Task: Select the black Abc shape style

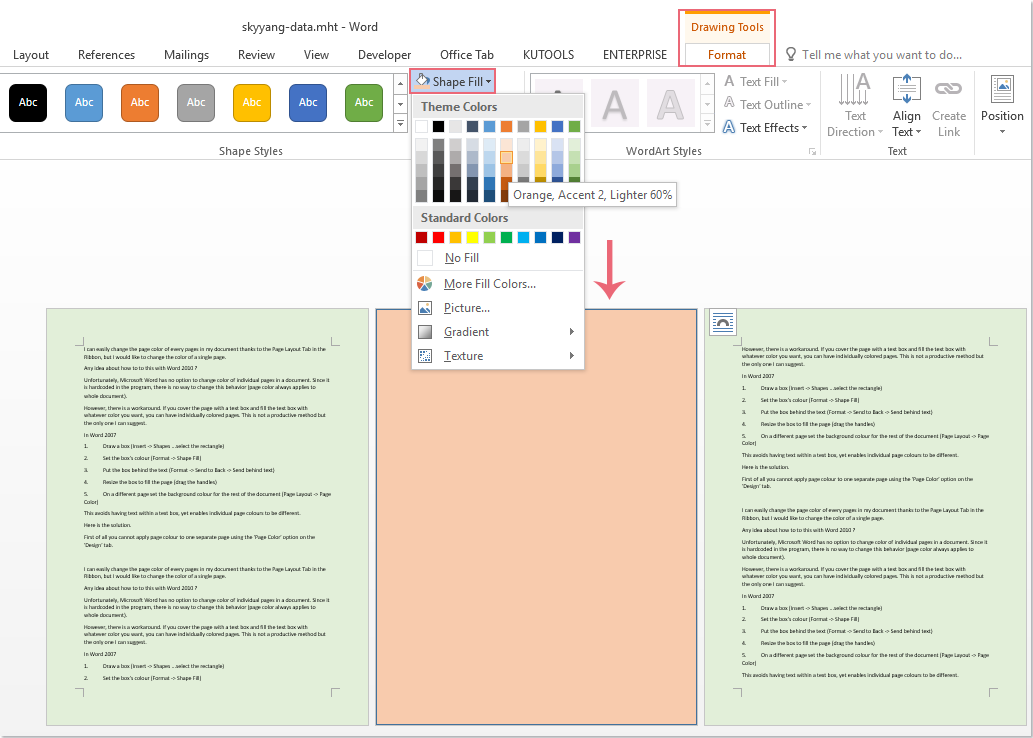Action: point(28,102)
